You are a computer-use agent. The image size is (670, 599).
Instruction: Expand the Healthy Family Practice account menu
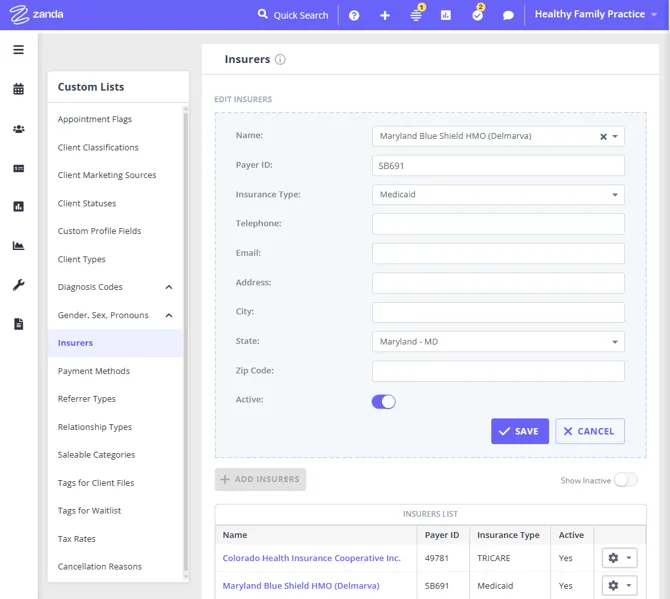596,14
